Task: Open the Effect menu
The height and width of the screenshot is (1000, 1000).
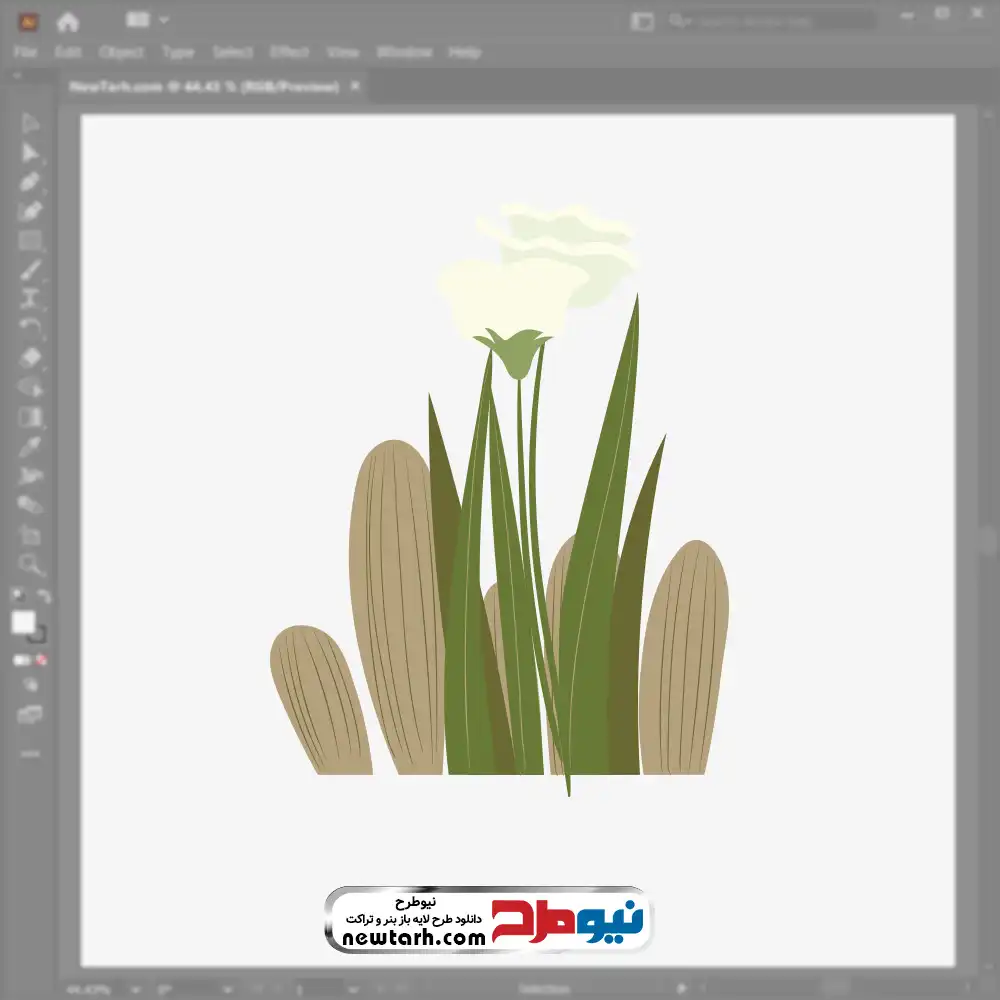Action: click(x=289, y=52)
